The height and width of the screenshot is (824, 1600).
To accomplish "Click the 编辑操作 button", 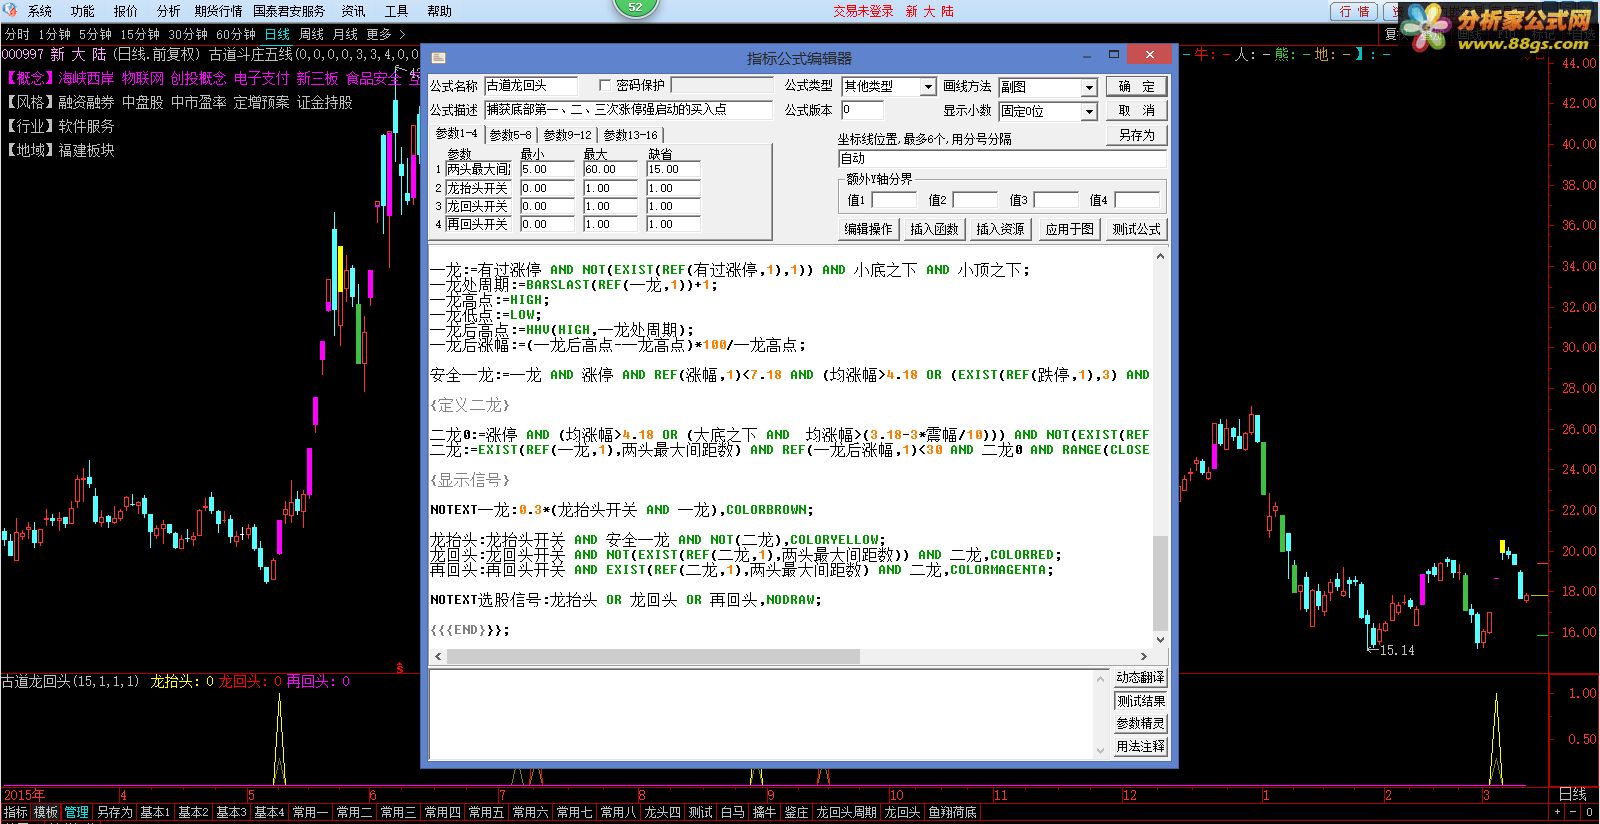I will point(868,229).
